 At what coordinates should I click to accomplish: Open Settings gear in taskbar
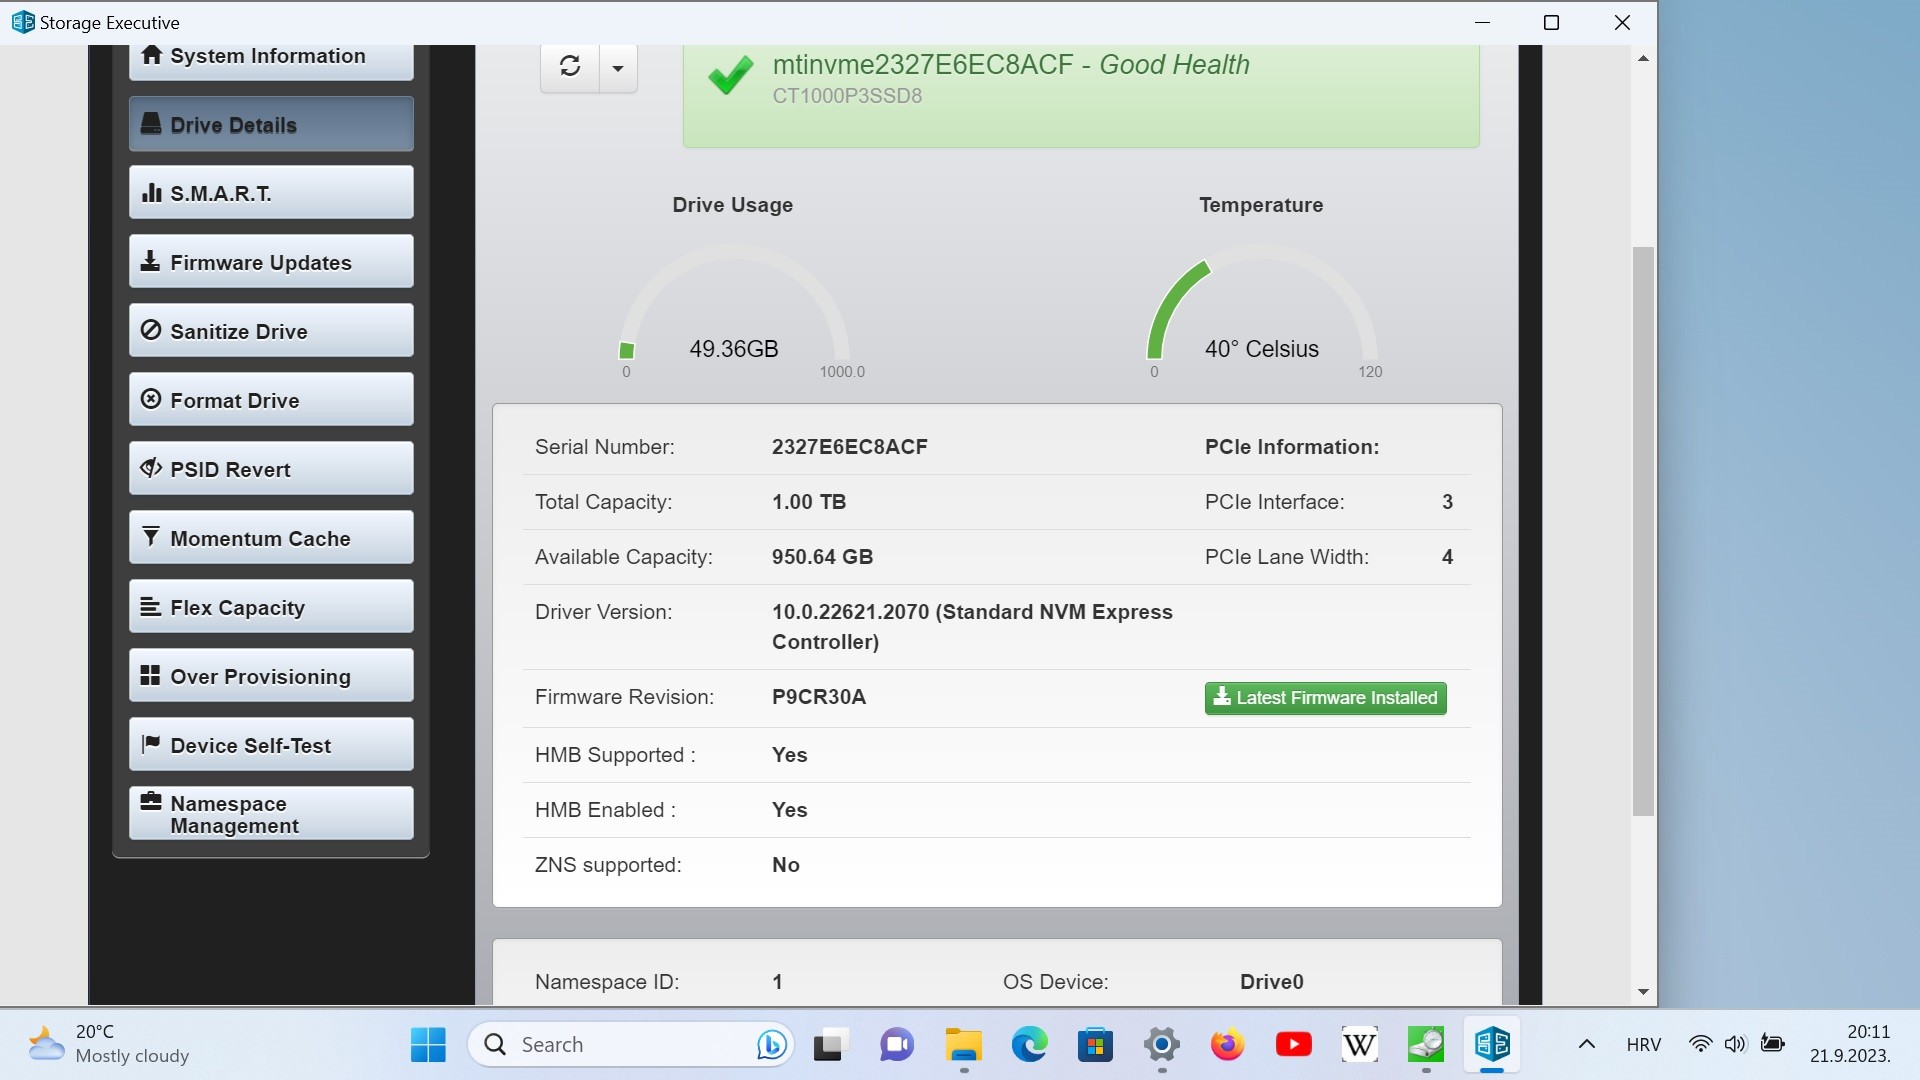click(1161, 1045)
